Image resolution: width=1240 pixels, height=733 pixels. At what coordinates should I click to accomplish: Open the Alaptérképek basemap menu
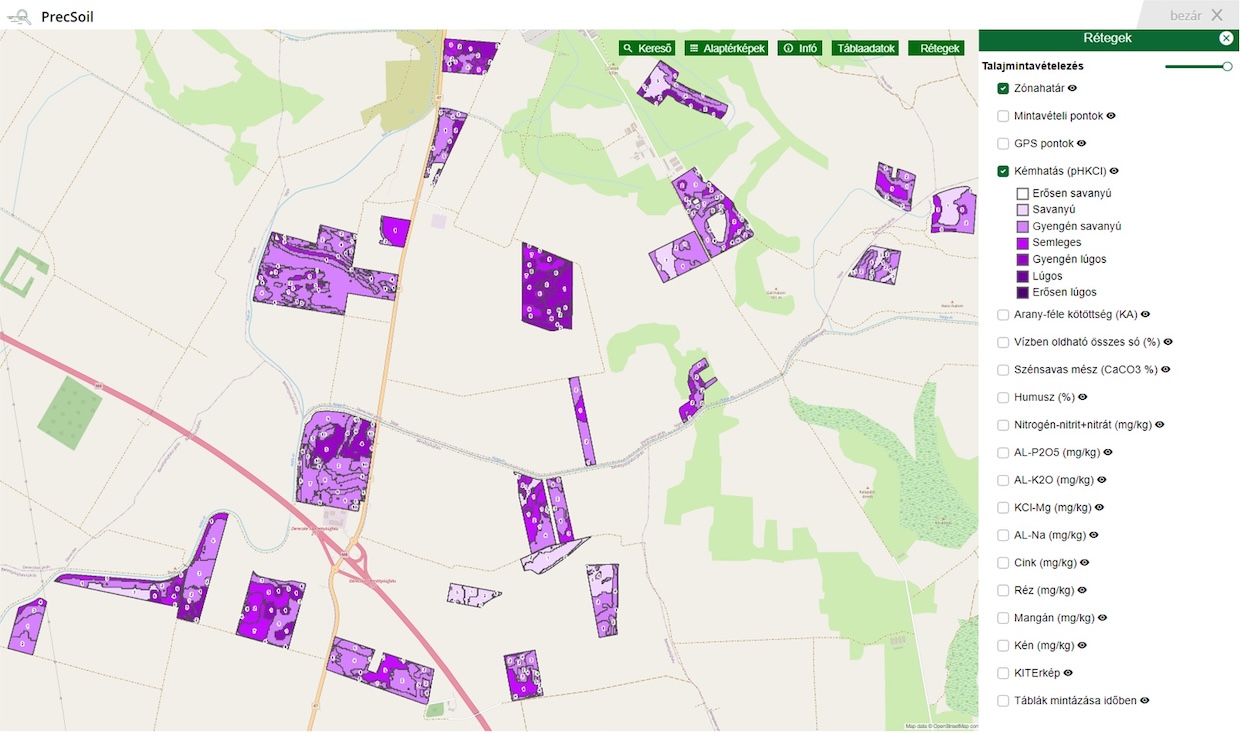[x=726, y=48]
